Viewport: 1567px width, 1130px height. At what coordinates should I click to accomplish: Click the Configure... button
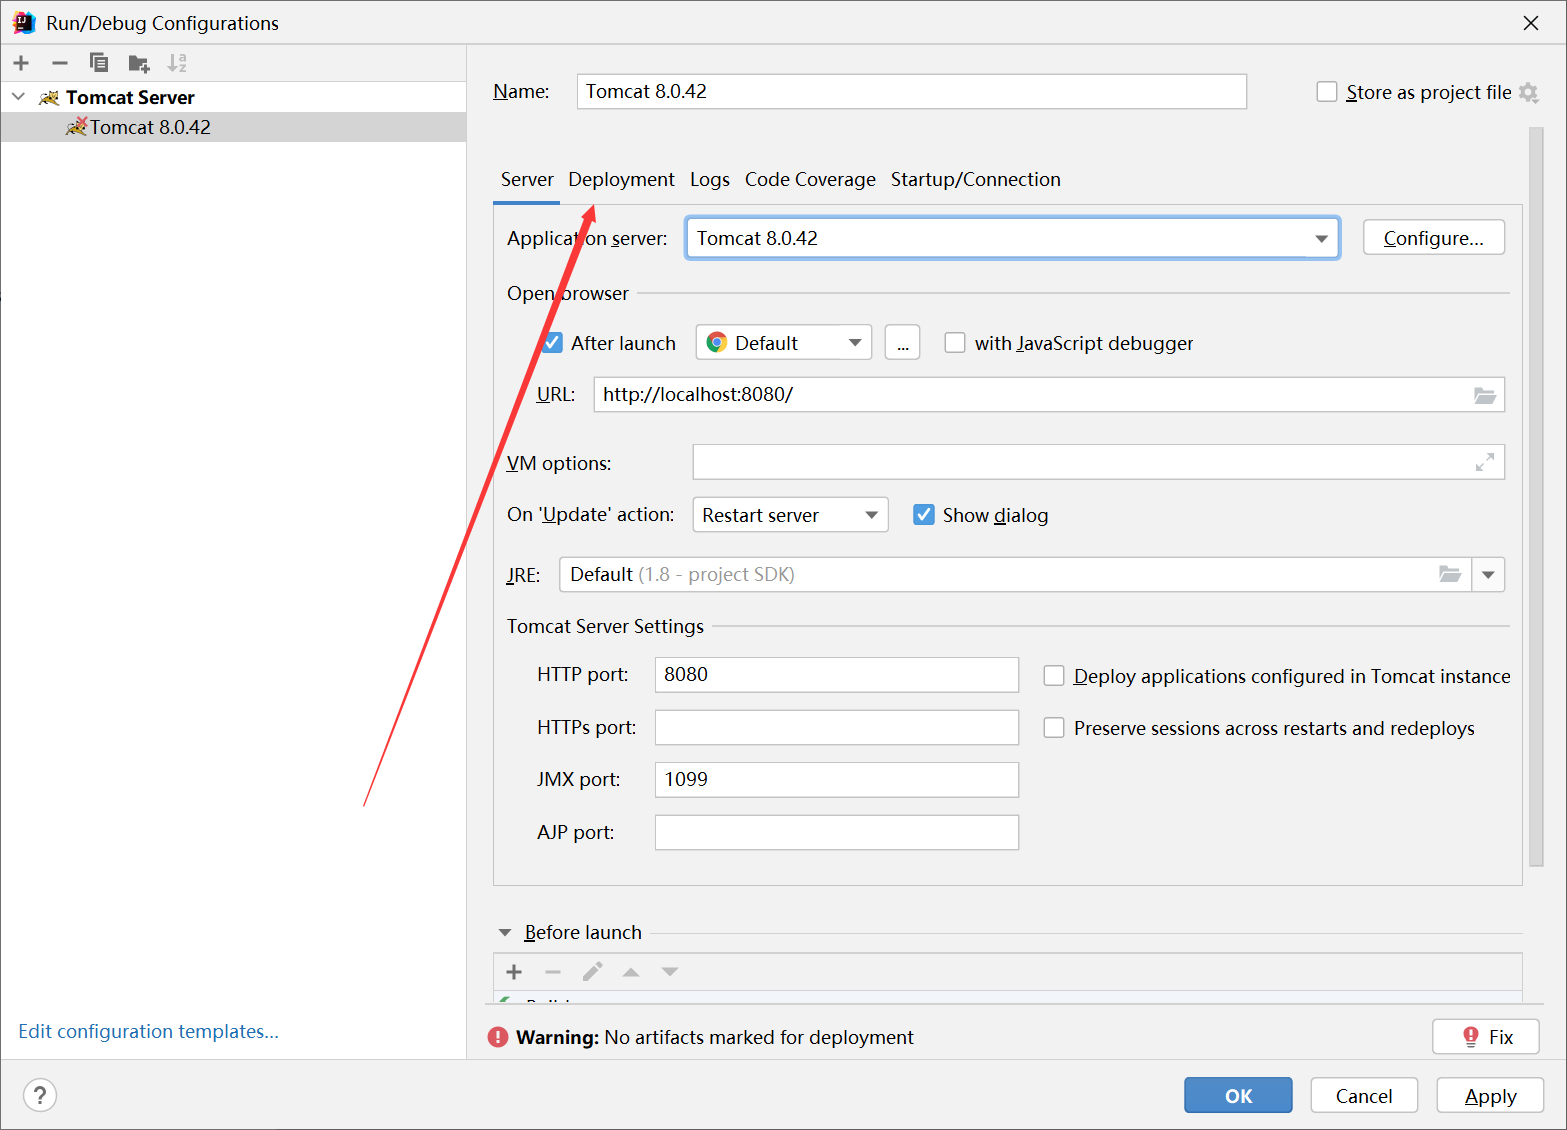pos(1434,238)
